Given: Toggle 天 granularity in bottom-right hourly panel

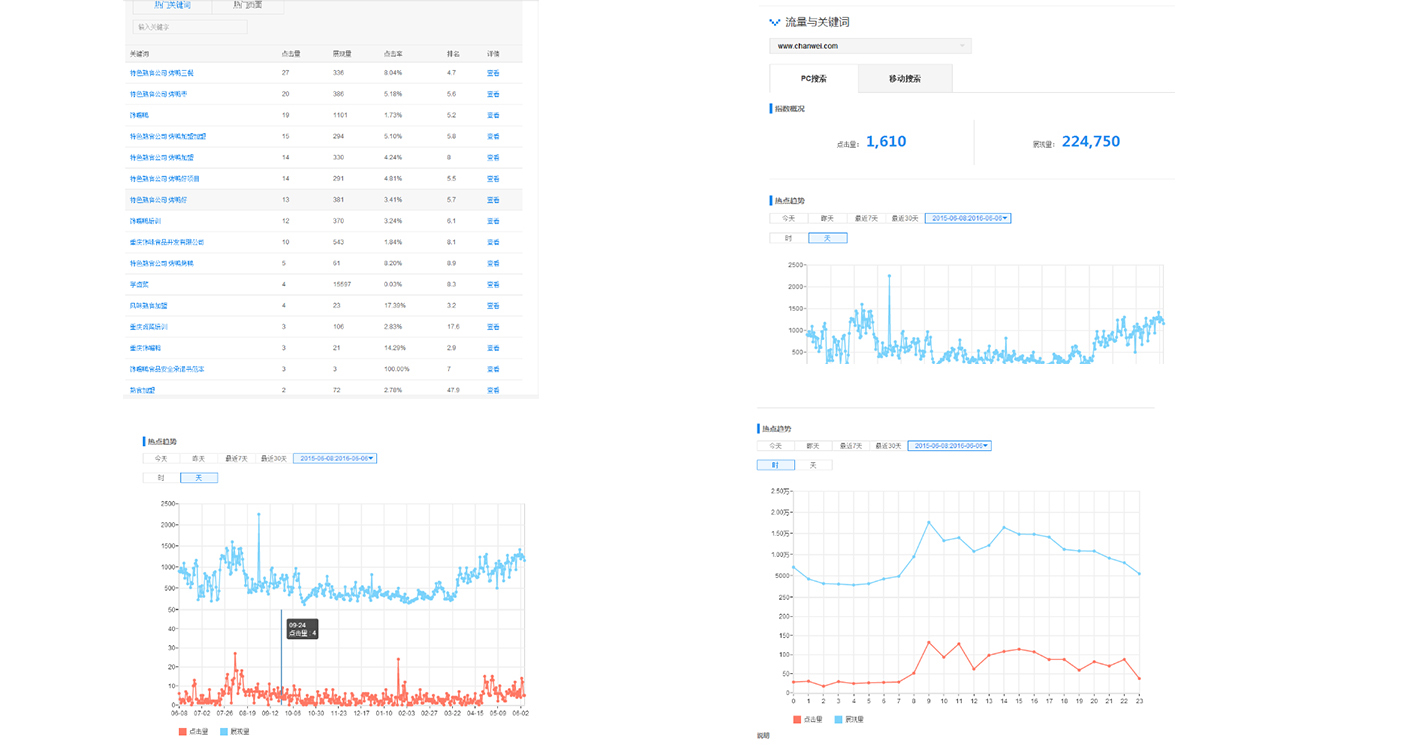Looking at the screenshot, I should 813,465.
